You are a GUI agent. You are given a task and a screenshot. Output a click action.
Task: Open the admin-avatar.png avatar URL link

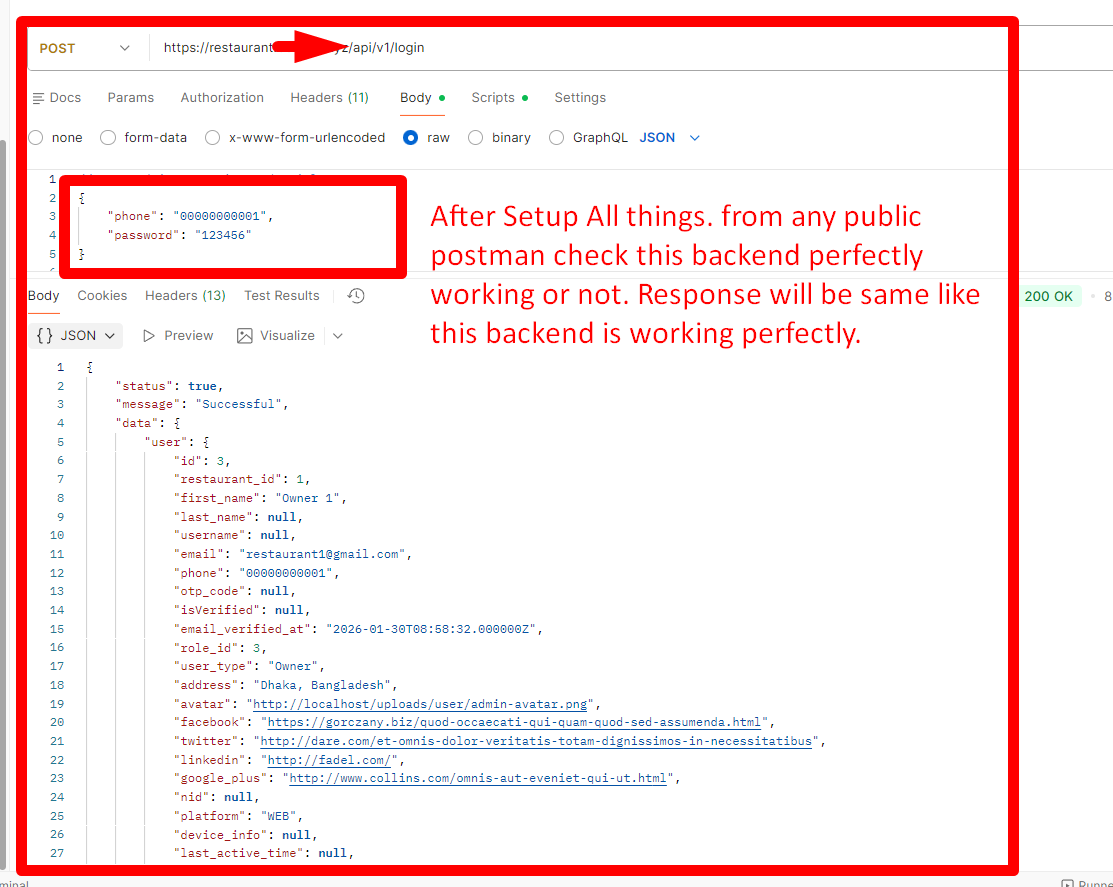(x=422, y=704)
